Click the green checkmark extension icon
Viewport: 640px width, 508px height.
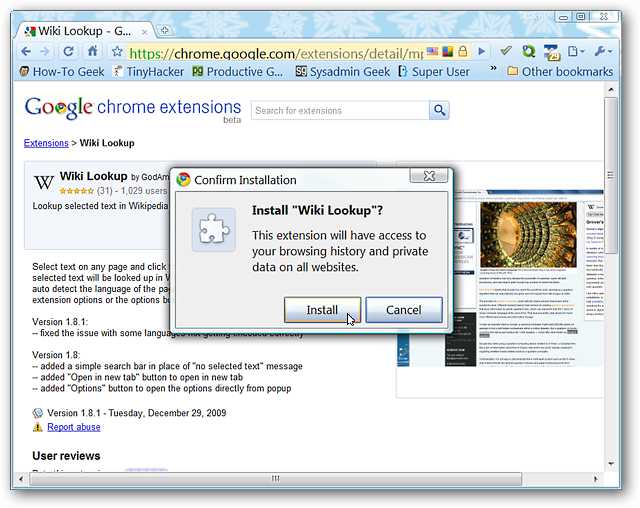coord(506,51)
